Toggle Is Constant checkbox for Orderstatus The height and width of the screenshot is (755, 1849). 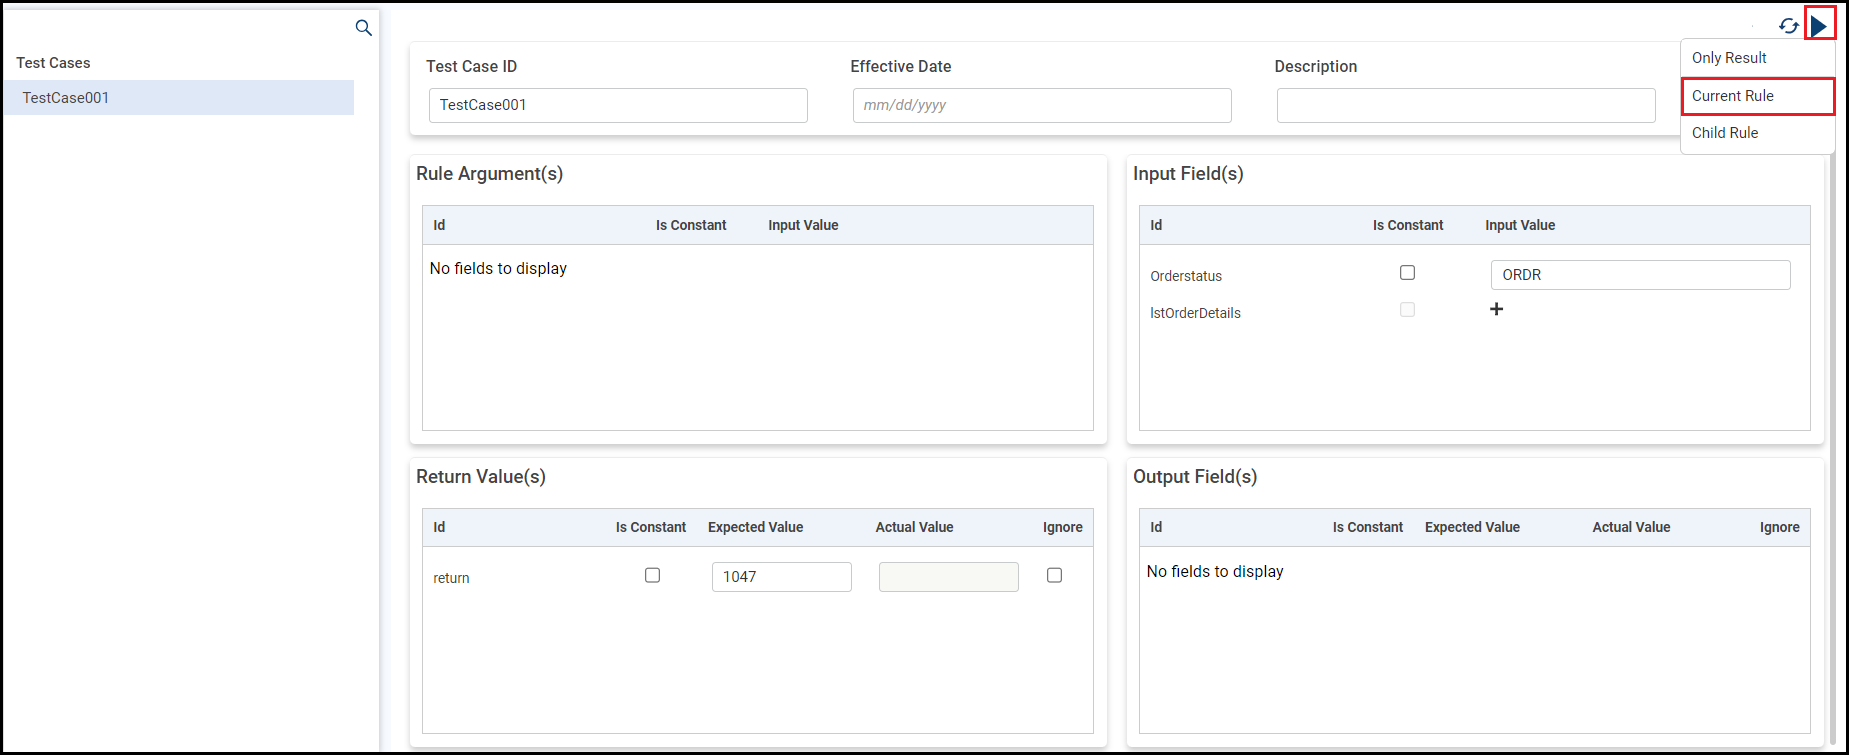pos(1407,273)
